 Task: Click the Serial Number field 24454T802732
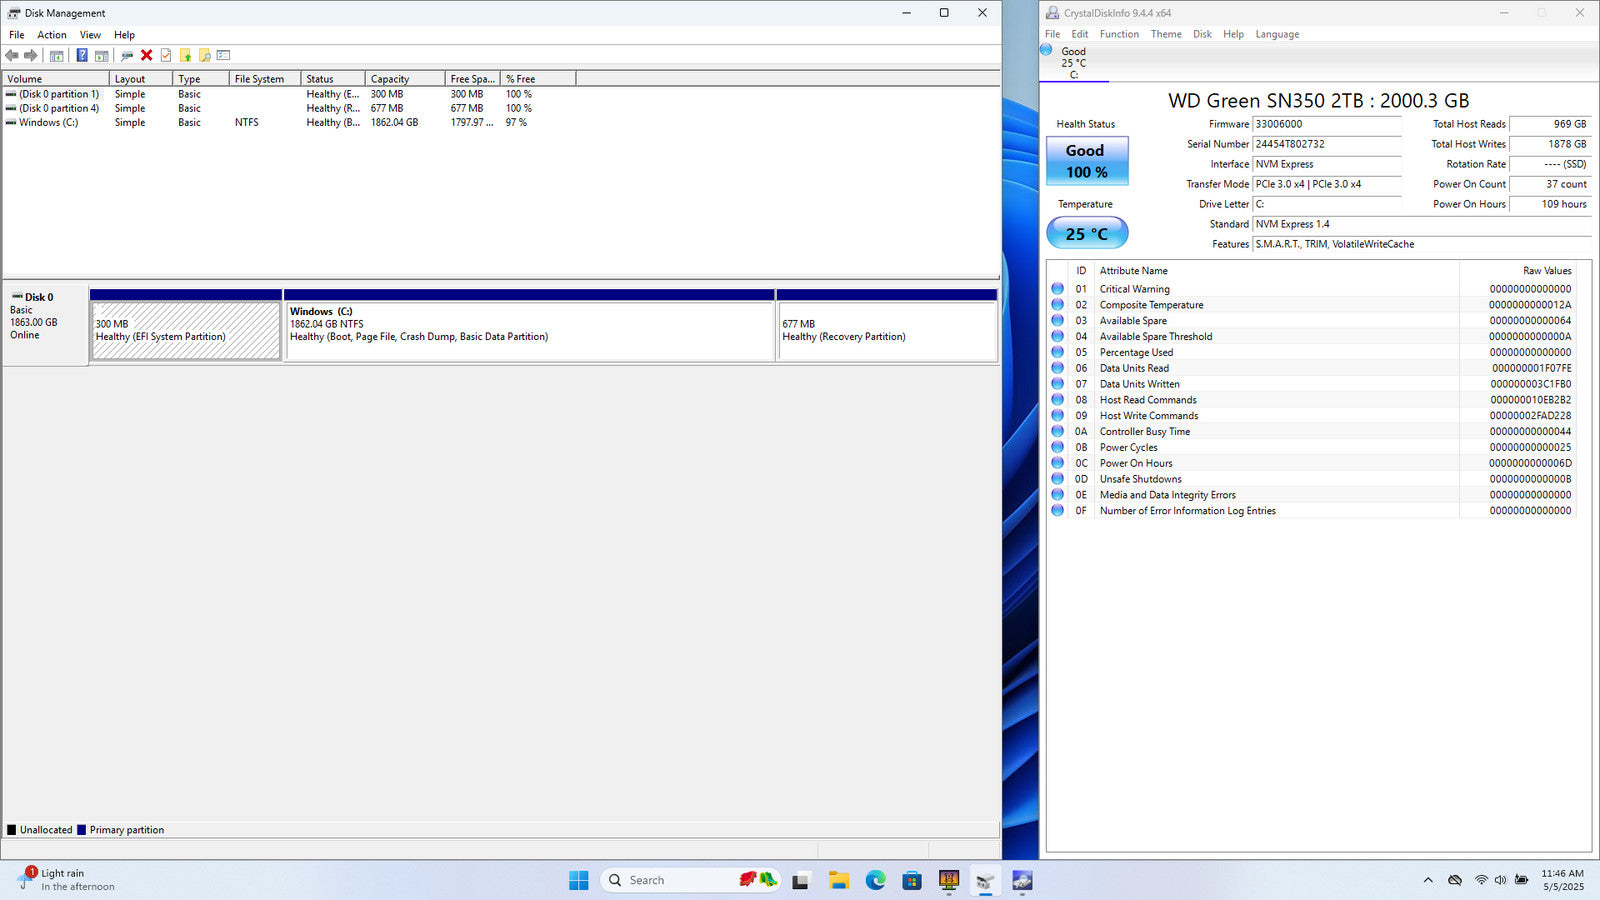[x=1327, y=144]
